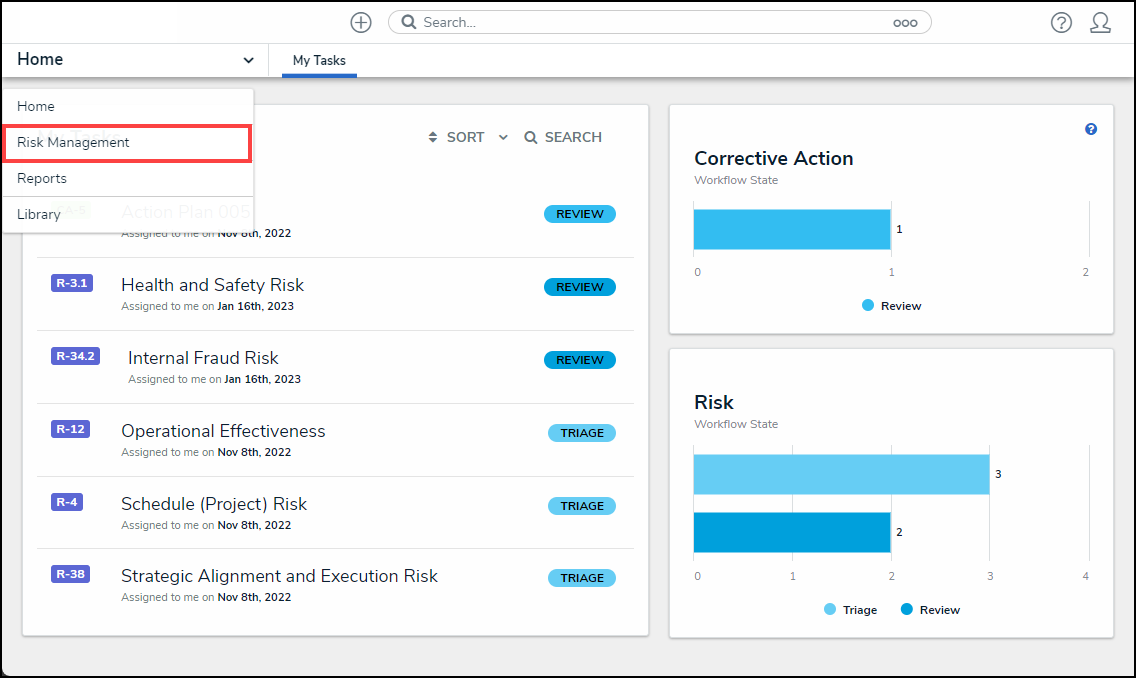Click the search bar ellipsis options icon
Image resolution: width=1136 pixels, height=678 pixels.
(x=905, y=22)
